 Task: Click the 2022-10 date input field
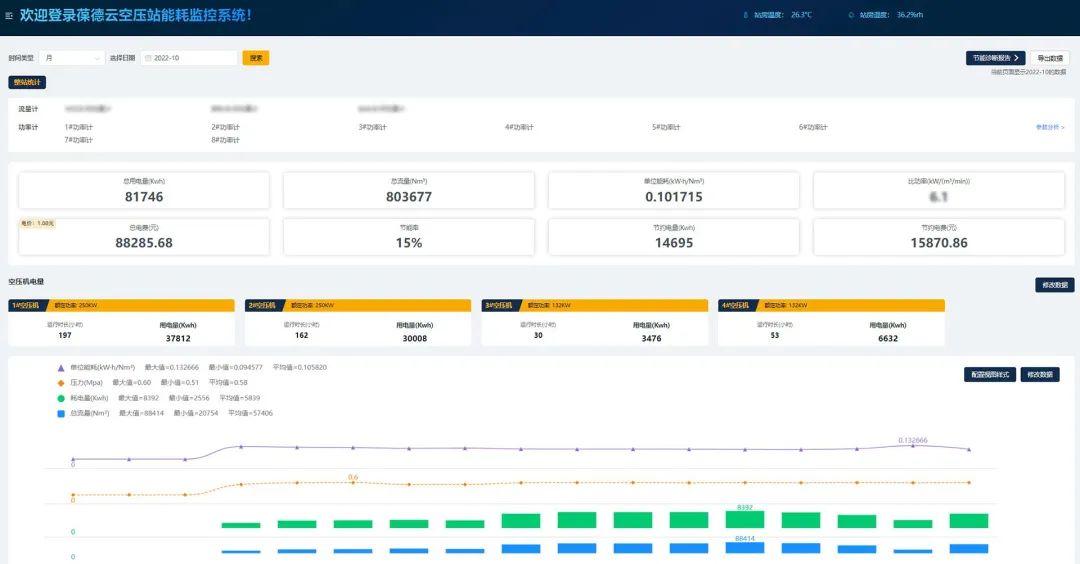(190, 58)
